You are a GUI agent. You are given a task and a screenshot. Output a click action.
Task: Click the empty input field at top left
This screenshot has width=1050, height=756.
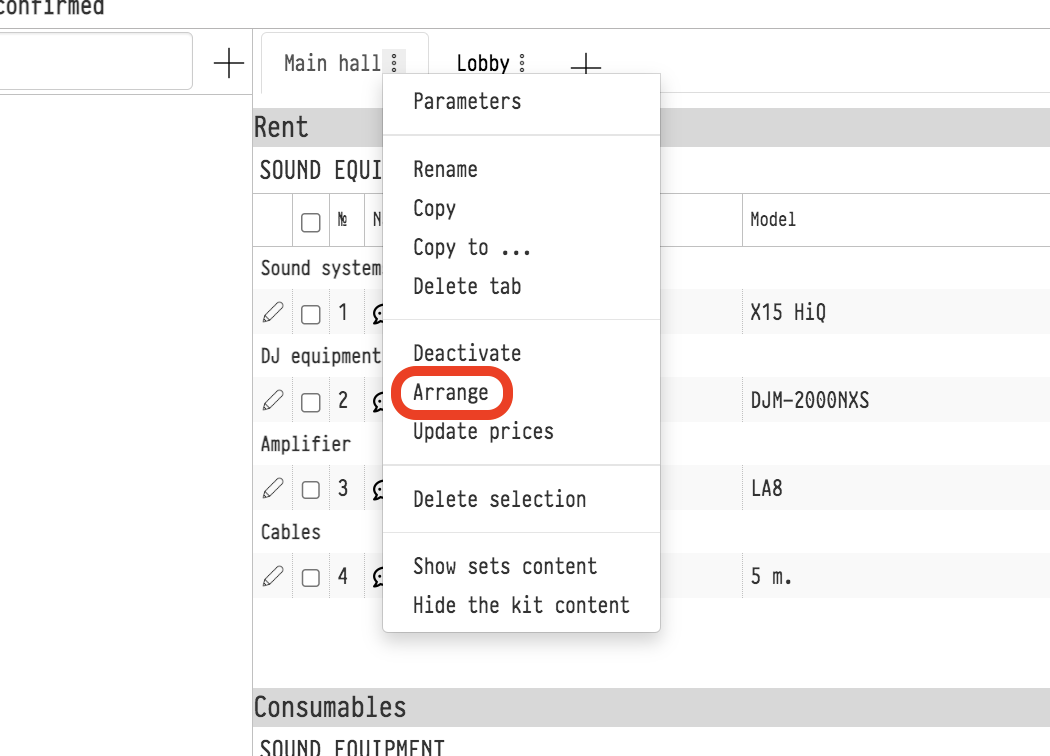[x=95, y=62]
